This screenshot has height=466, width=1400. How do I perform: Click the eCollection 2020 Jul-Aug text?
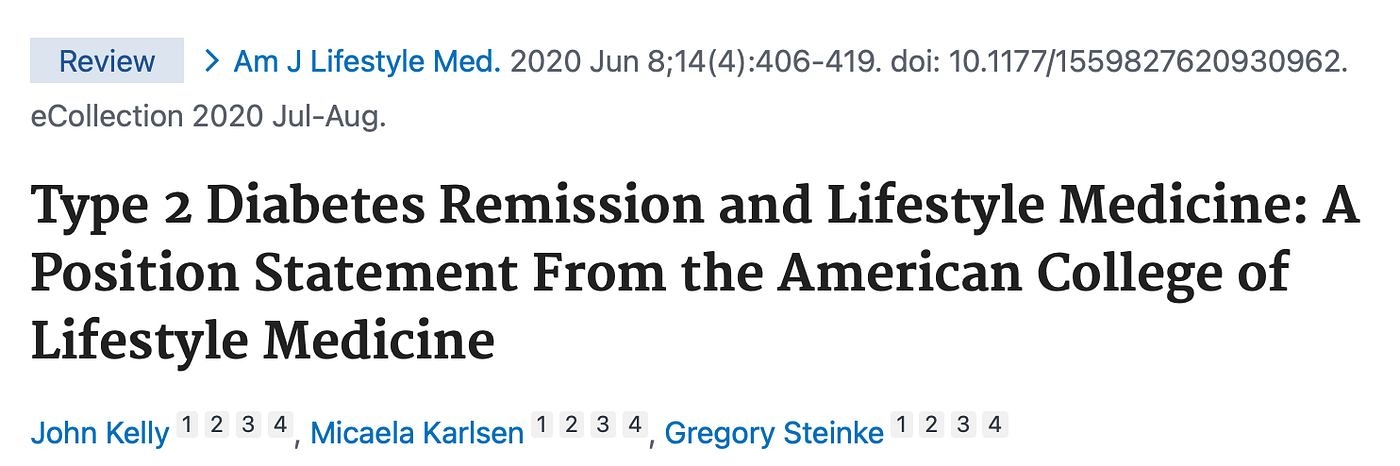(x=209, y=116)
